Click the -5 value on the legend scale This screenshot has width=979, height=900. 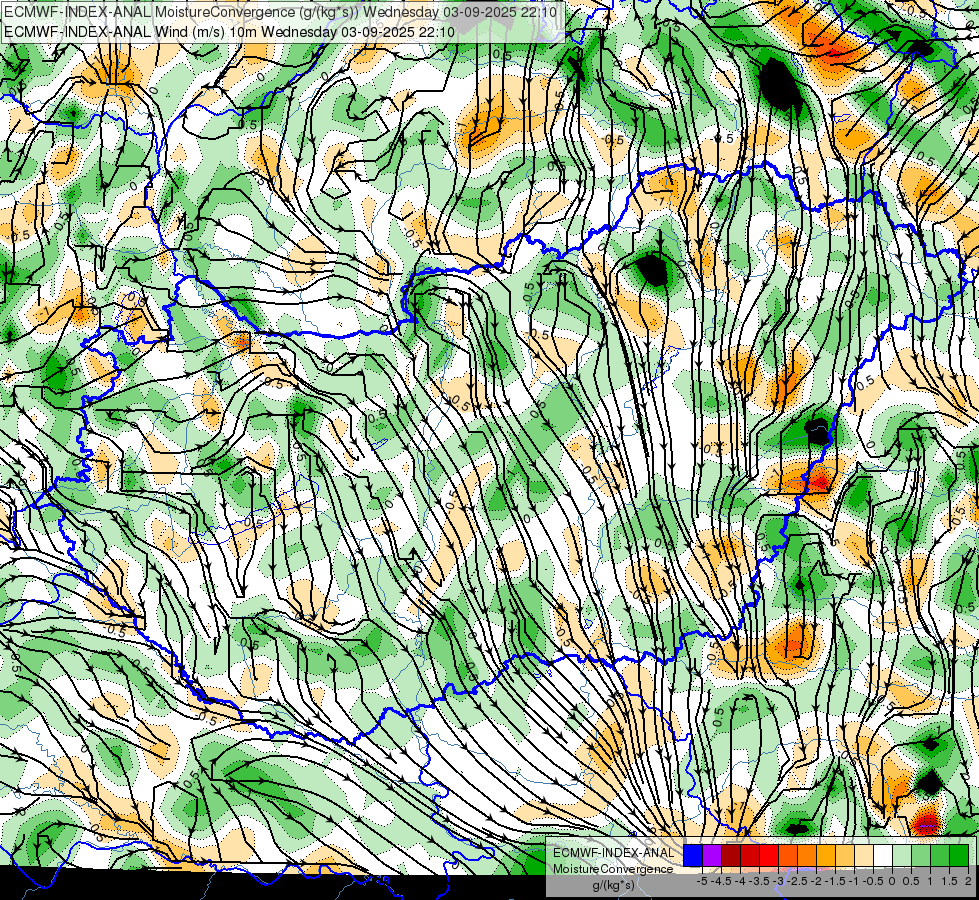pyautogui.click(x=702, y=881)
